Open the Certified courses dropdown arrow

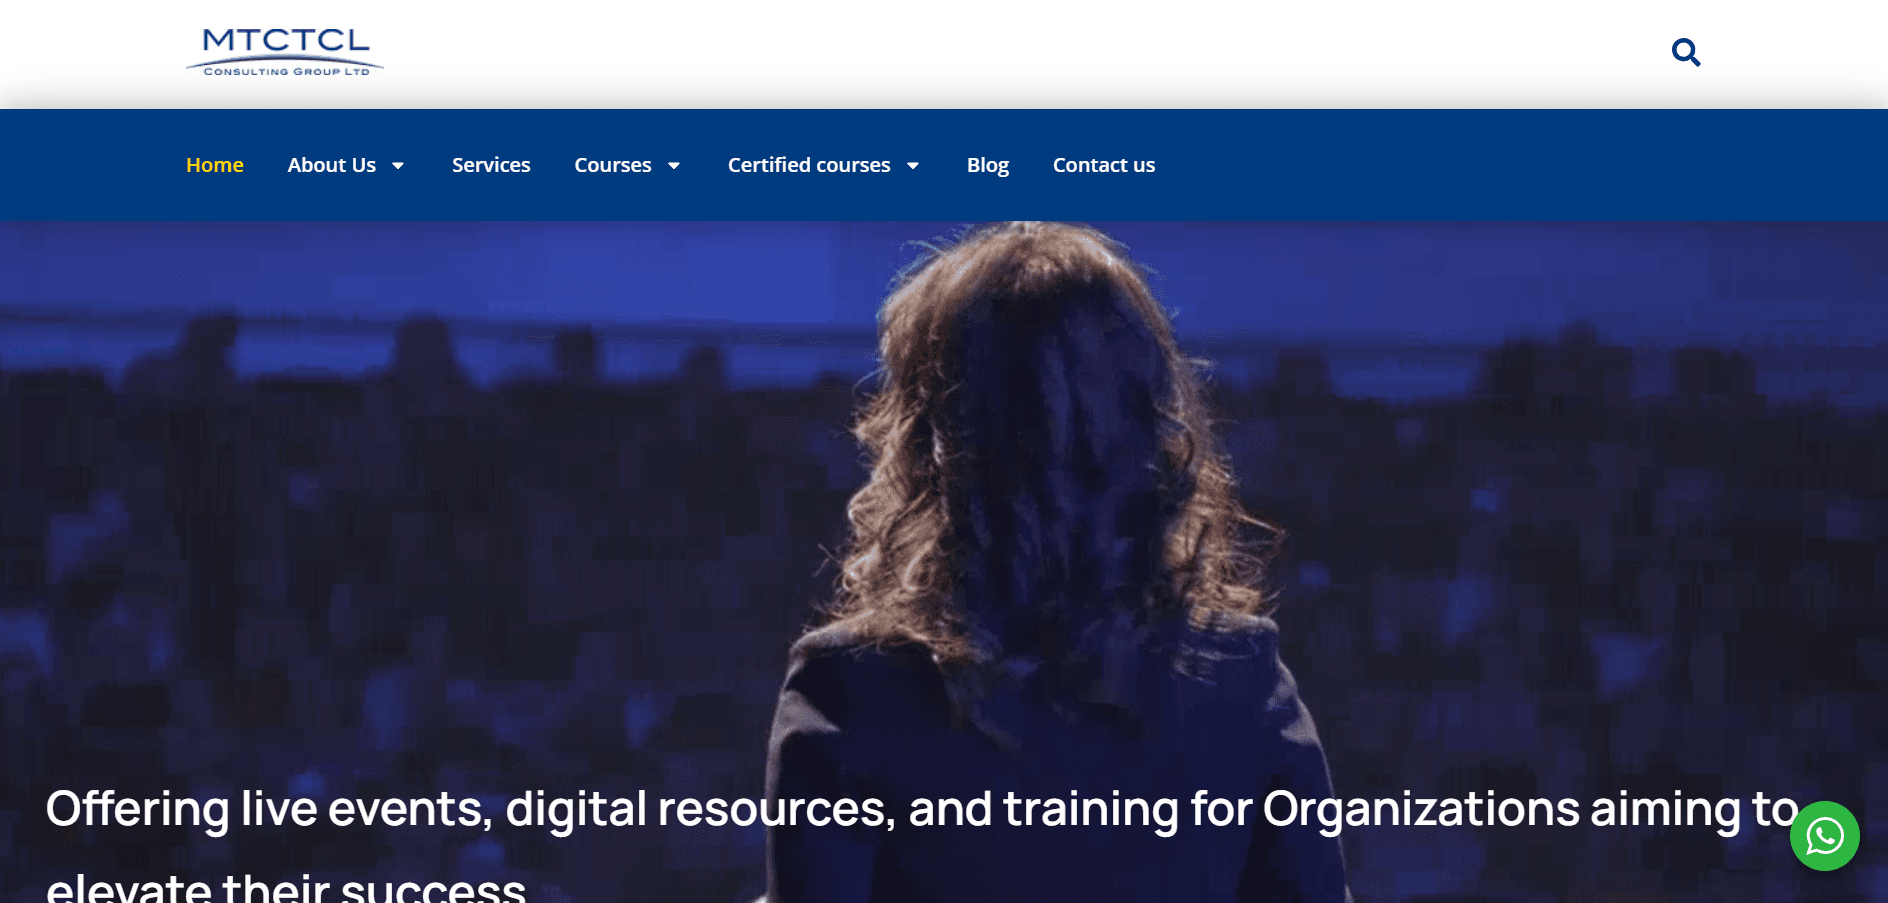(x=913, y=166)
